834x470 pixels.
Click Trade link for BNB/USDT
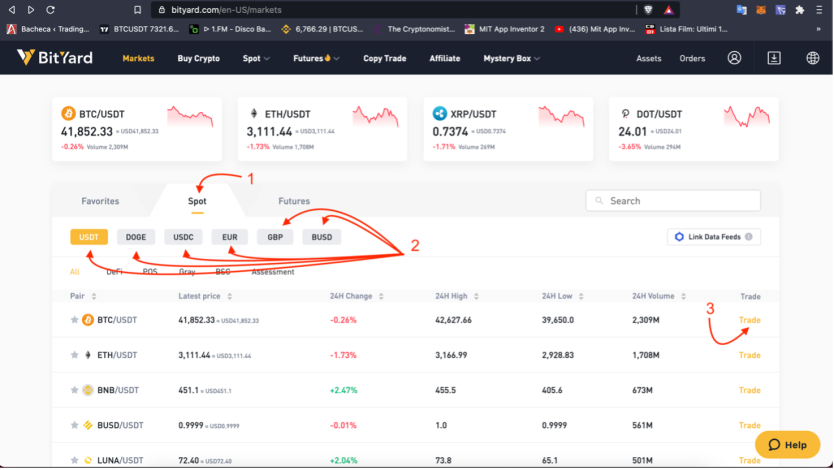tap(749, 390)
